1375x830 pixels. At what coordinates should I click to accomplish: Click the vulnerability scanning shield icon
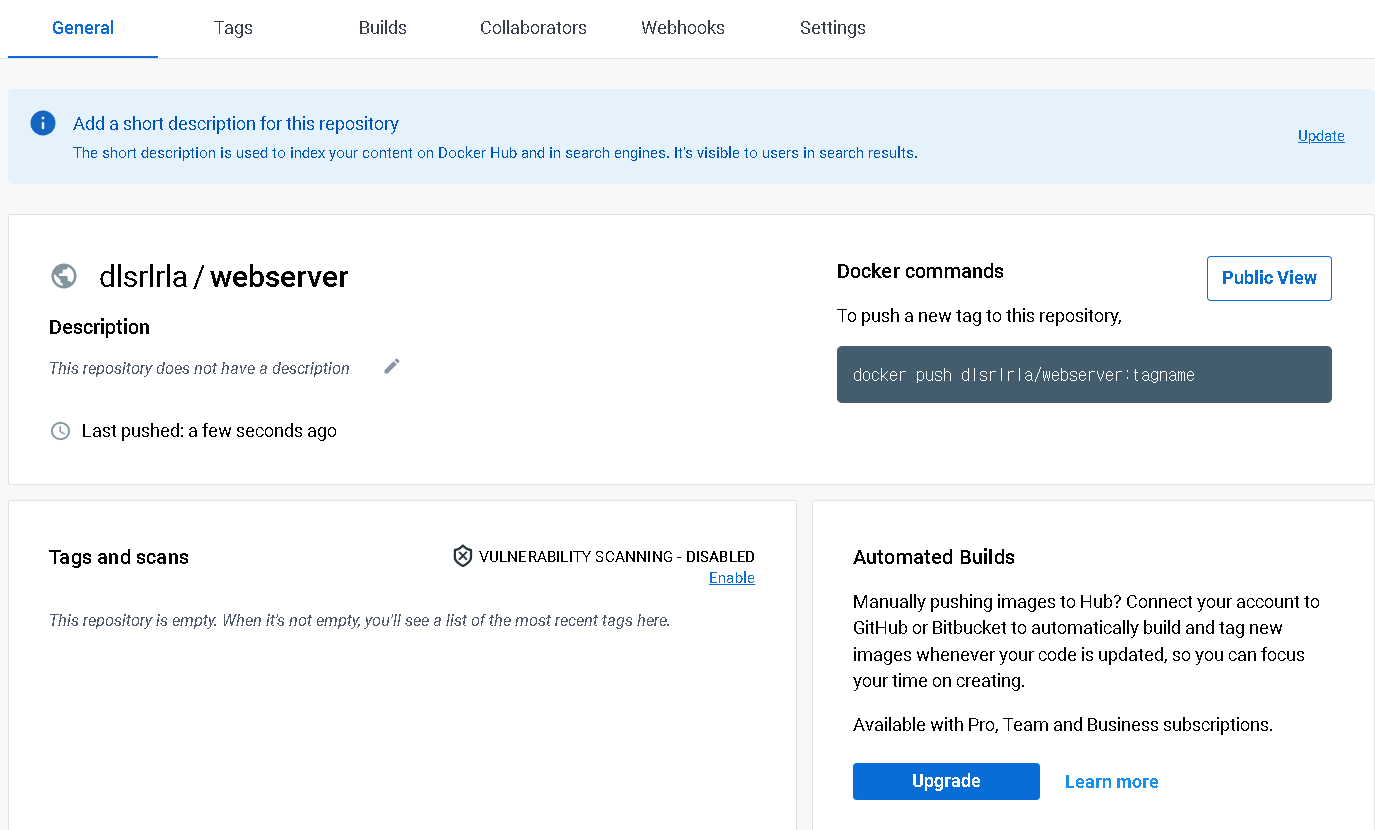[x=462, y=556]
